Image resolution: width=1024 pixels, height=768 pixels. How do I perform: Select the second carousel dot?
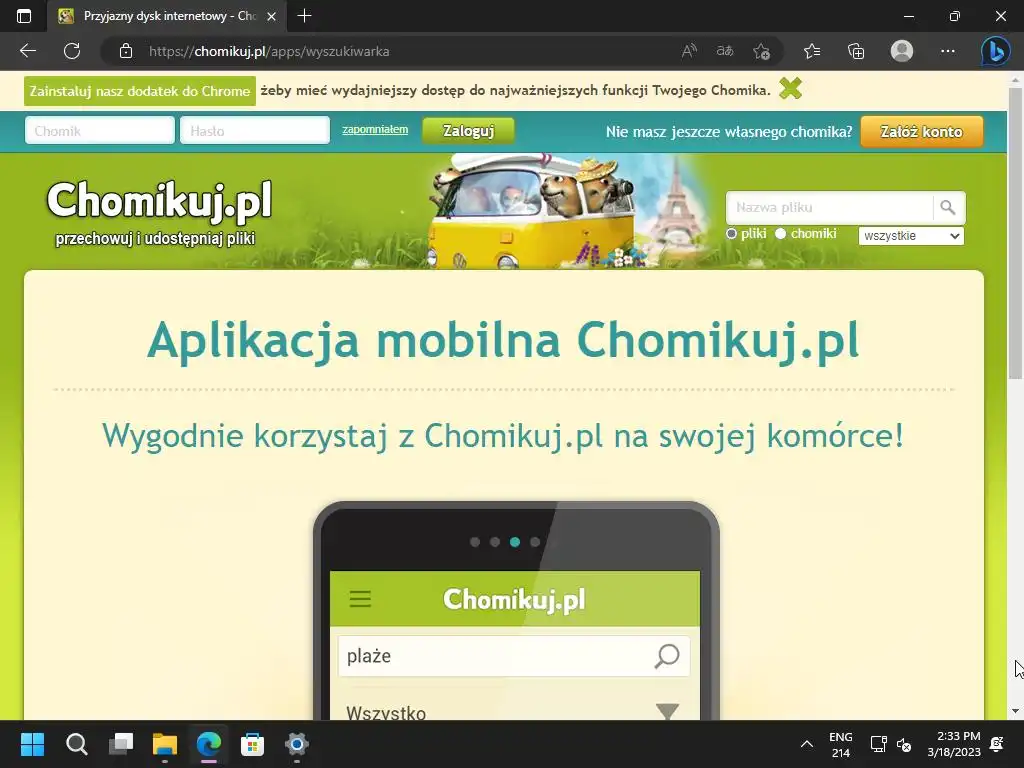pos(495,542)
